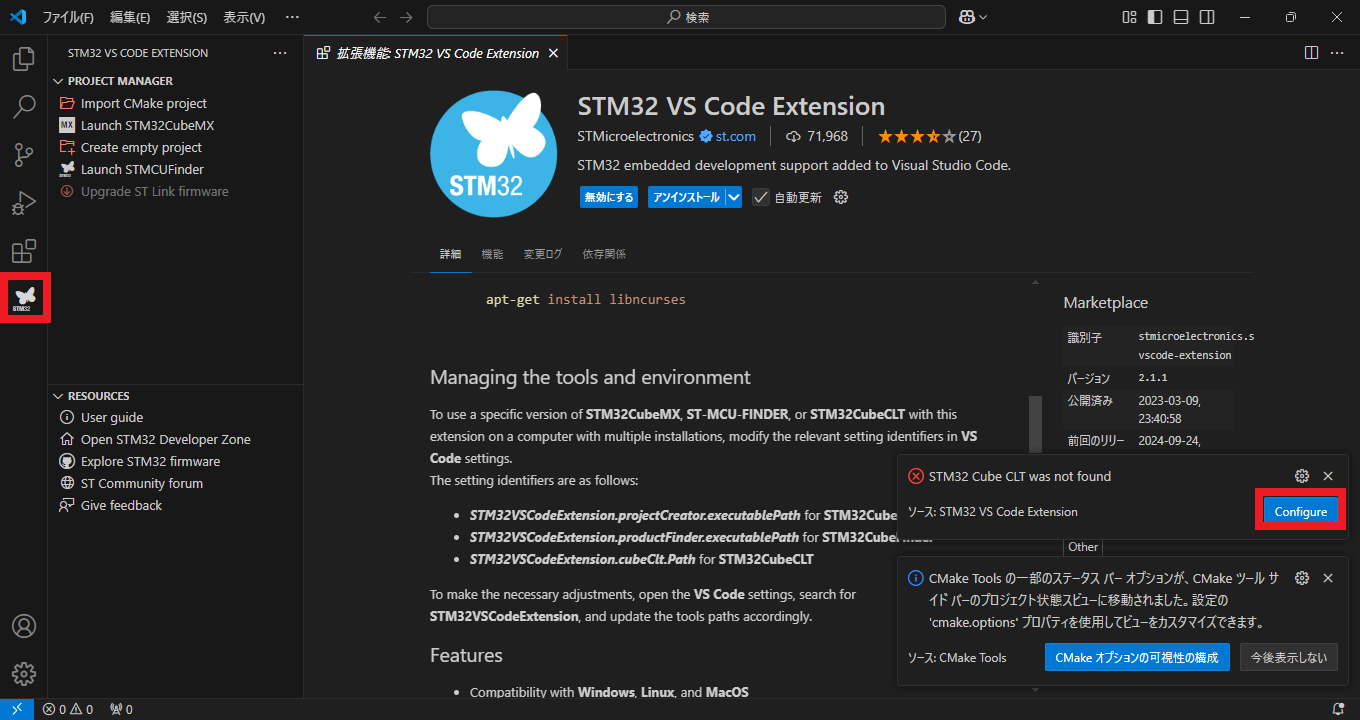This screenshot has height=720, width=1360.
Task: Collapse the RESOURCES section
Action: click(x=58, y=395)
